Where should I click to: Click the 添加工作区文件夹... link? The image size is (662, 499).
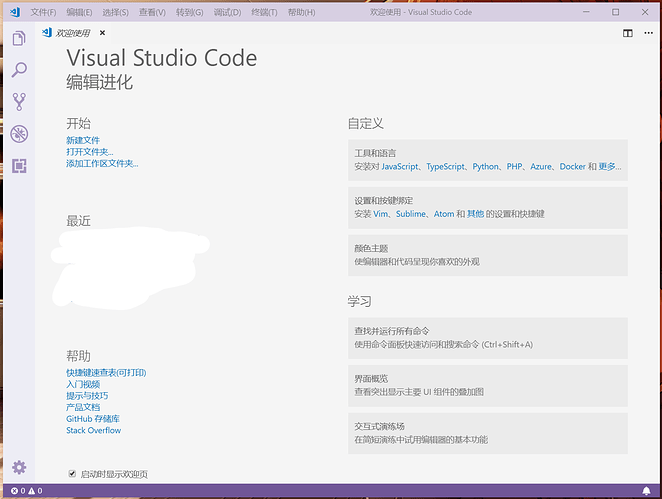tap(102, 163)
